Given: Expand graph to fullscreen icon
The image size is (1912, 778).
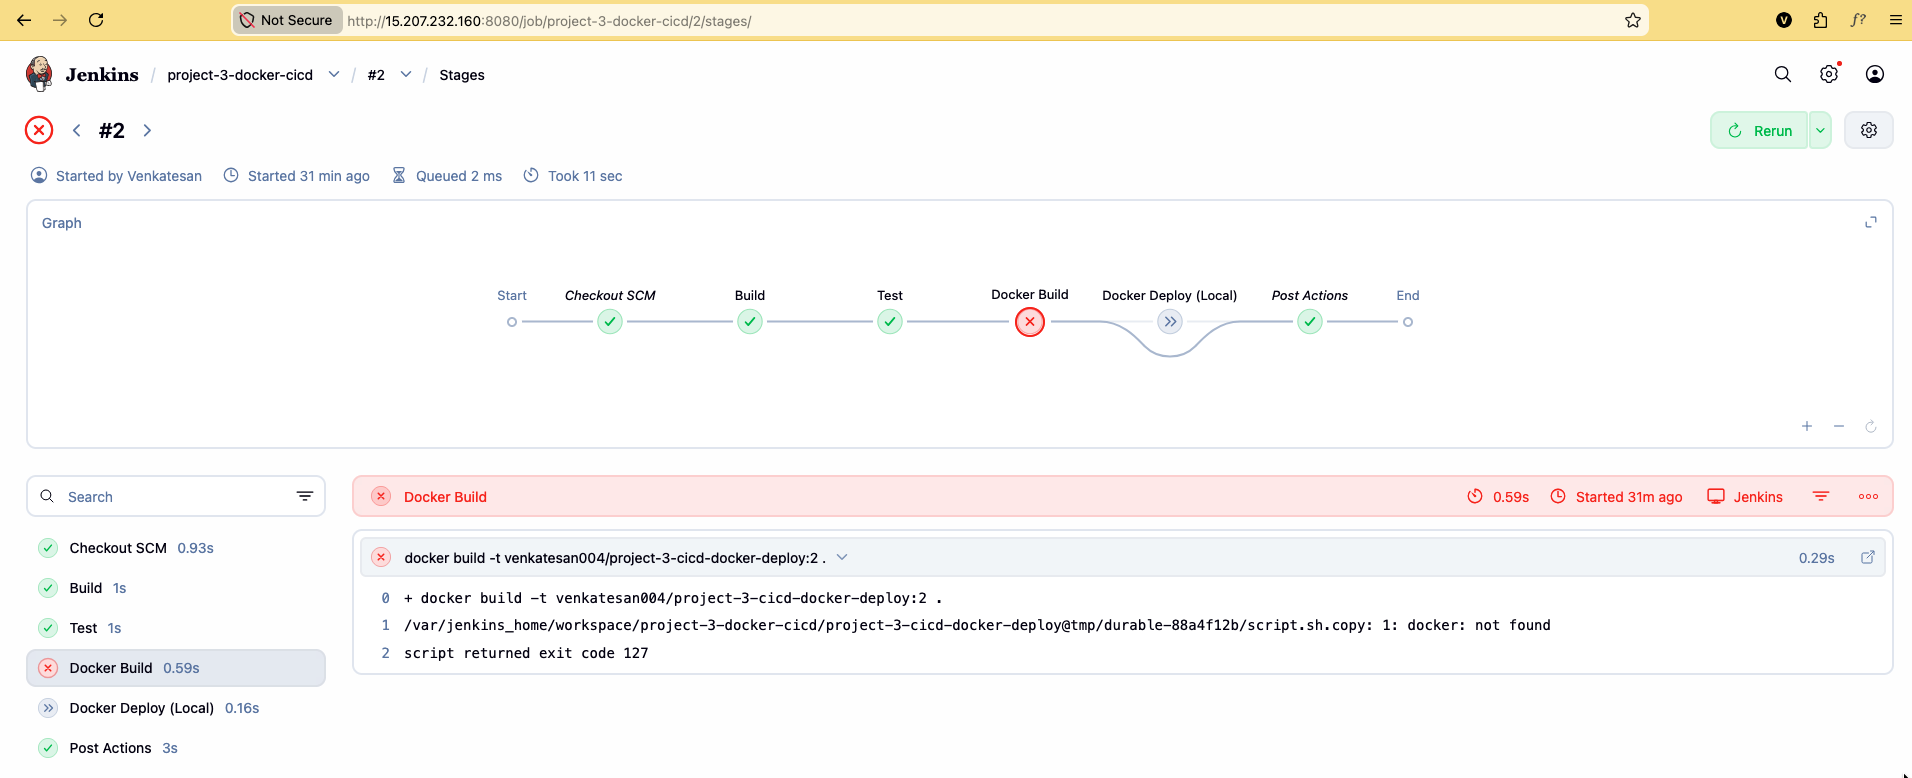Looking at the screenshot, I should 1871,222.
